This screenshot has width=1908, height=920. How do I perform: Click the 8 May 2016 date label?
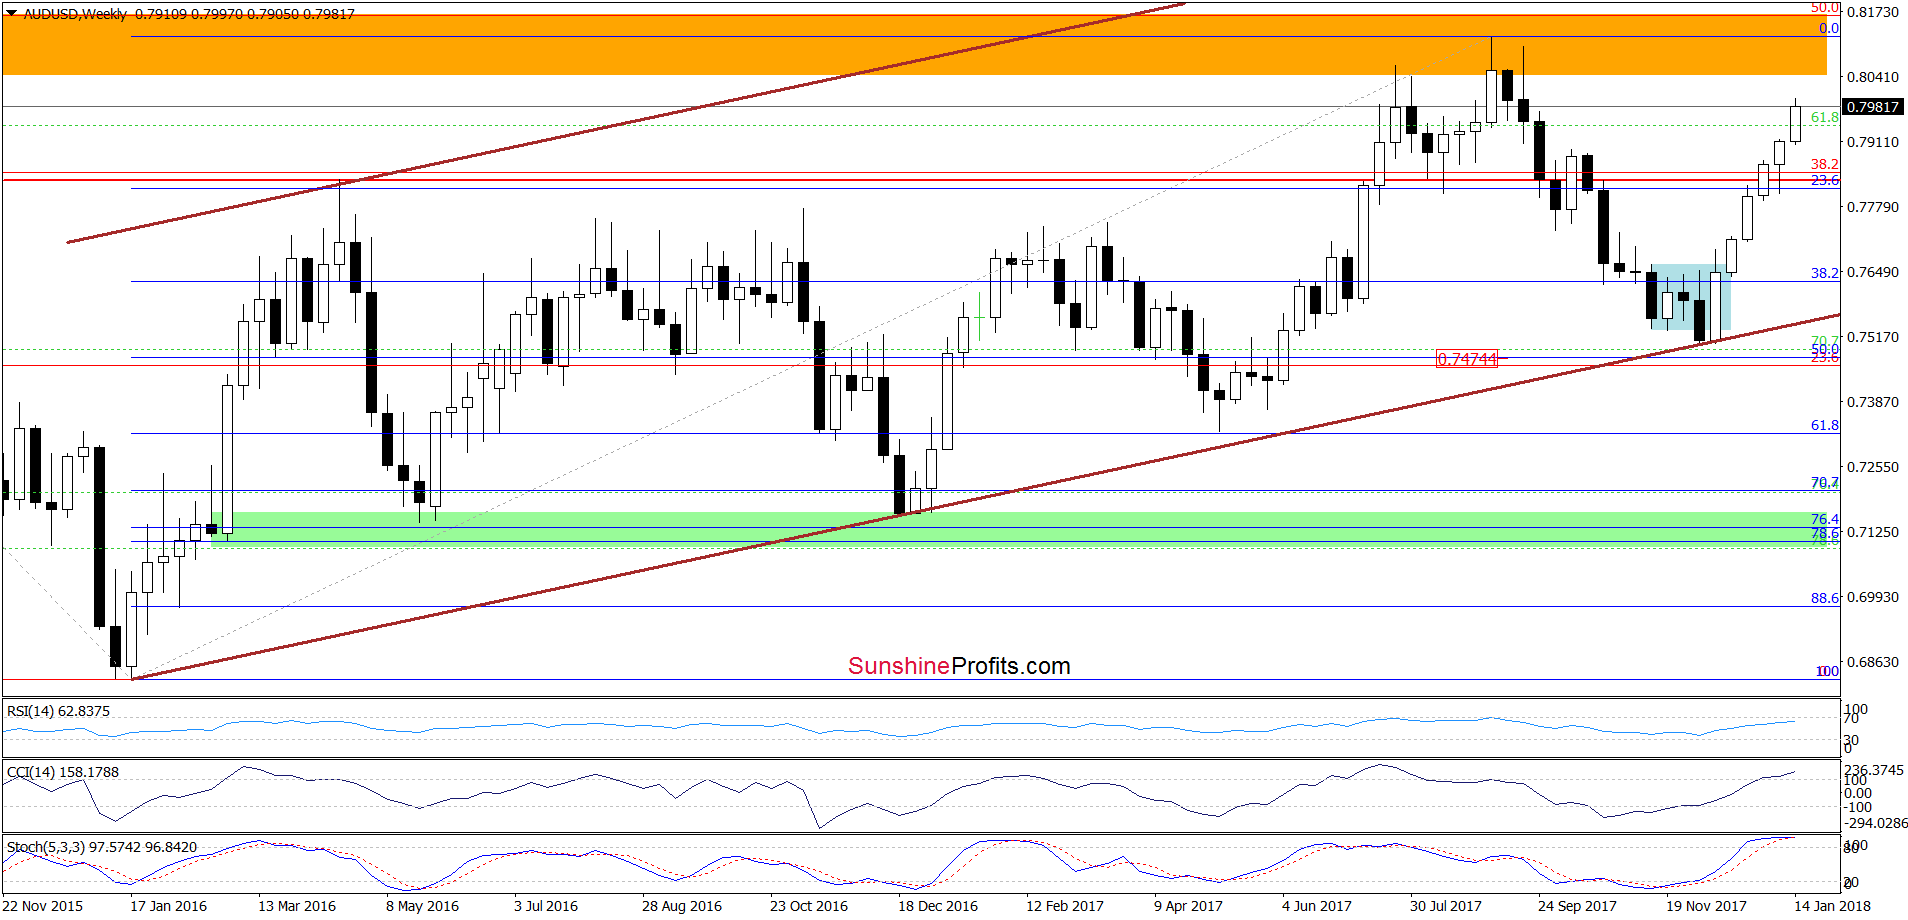click(x=422, y=906)
